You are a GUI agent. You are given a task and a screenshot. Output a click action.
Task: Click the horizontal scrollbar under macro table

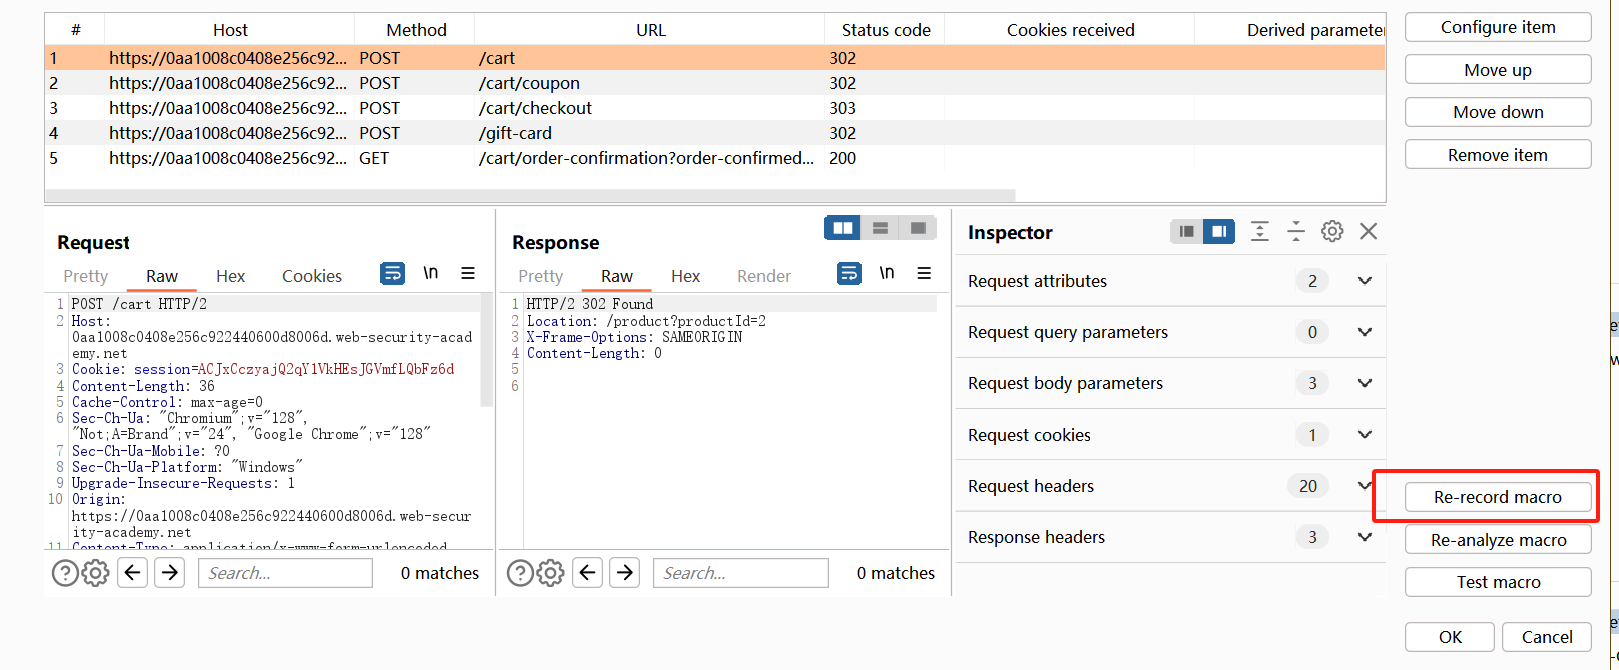530,196
